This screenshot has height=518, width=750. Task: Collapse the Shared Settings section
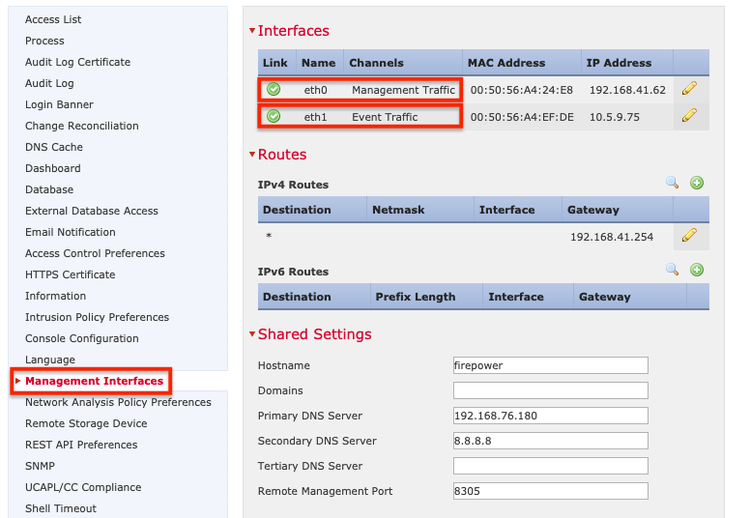pos(252,333)
